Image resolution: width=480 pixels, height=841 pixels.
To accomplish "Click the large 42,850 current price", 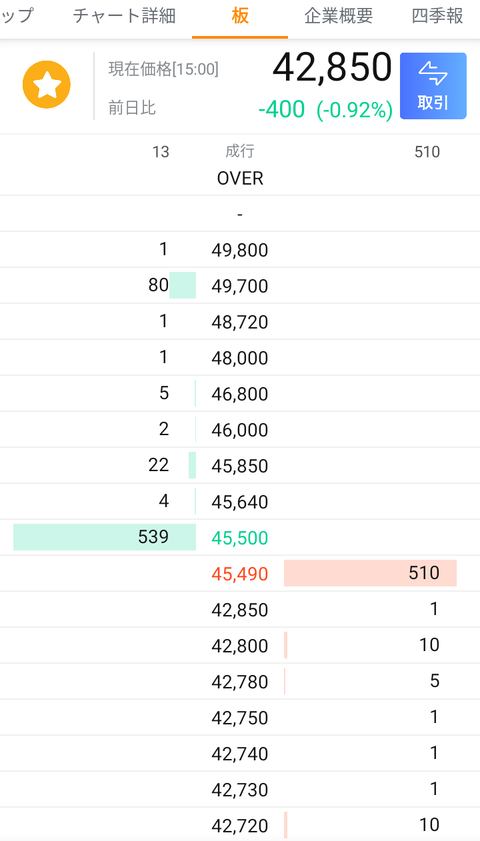I will pyautogui.click(x=333, y=67).
